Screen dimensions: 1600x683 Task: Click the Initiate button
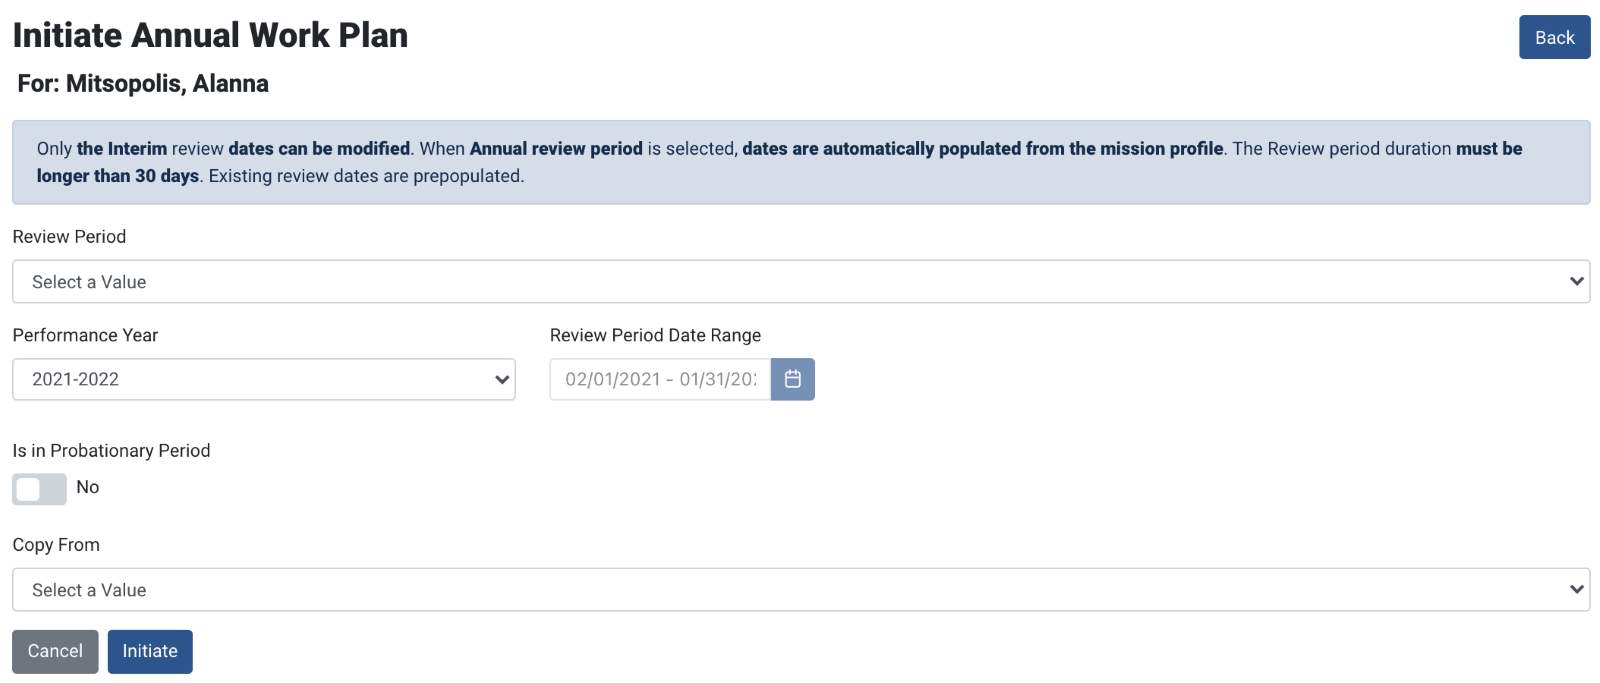[150, 651]
